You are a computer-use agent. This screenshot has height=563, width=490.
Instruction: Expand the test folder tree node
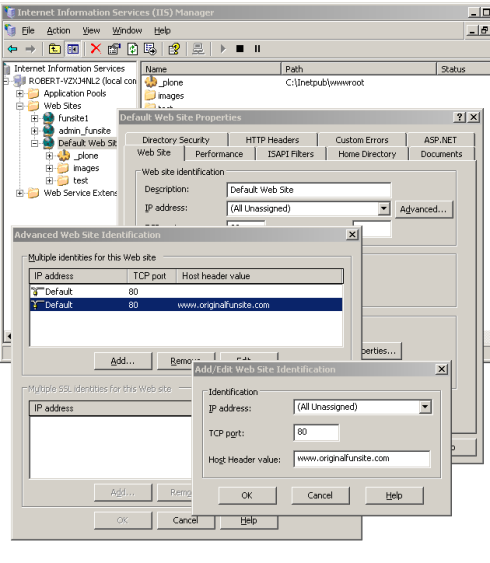point(49,181)
